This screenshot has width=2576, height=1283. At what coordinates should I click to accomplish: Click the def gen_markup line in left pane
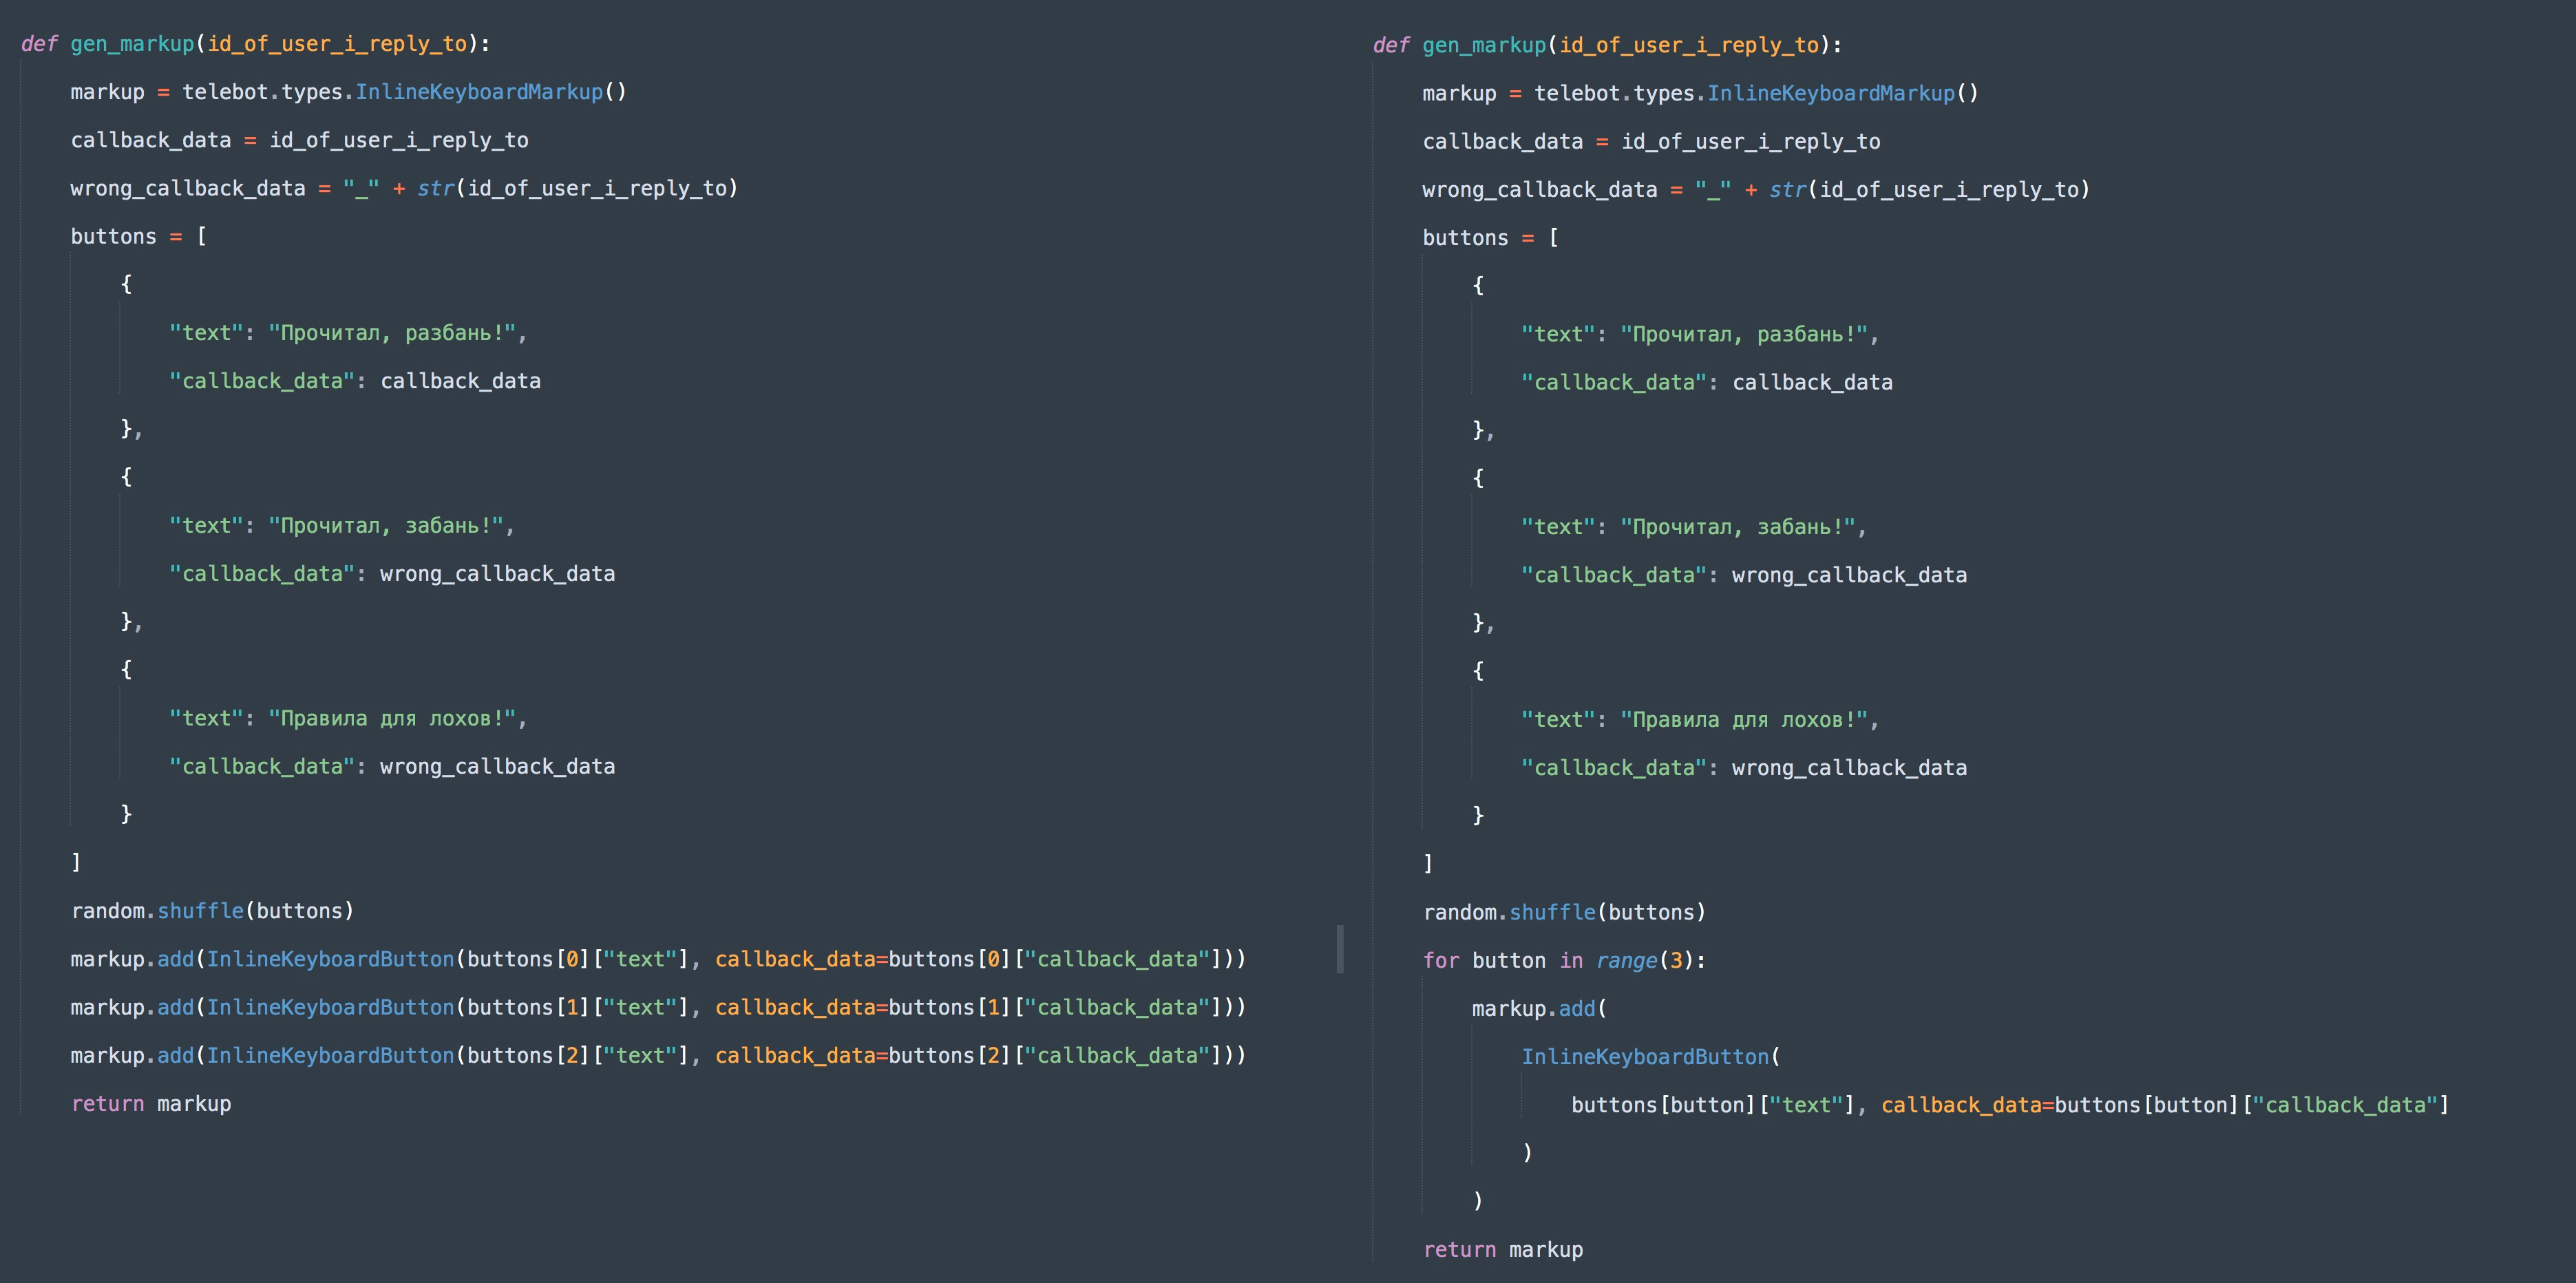256,44
